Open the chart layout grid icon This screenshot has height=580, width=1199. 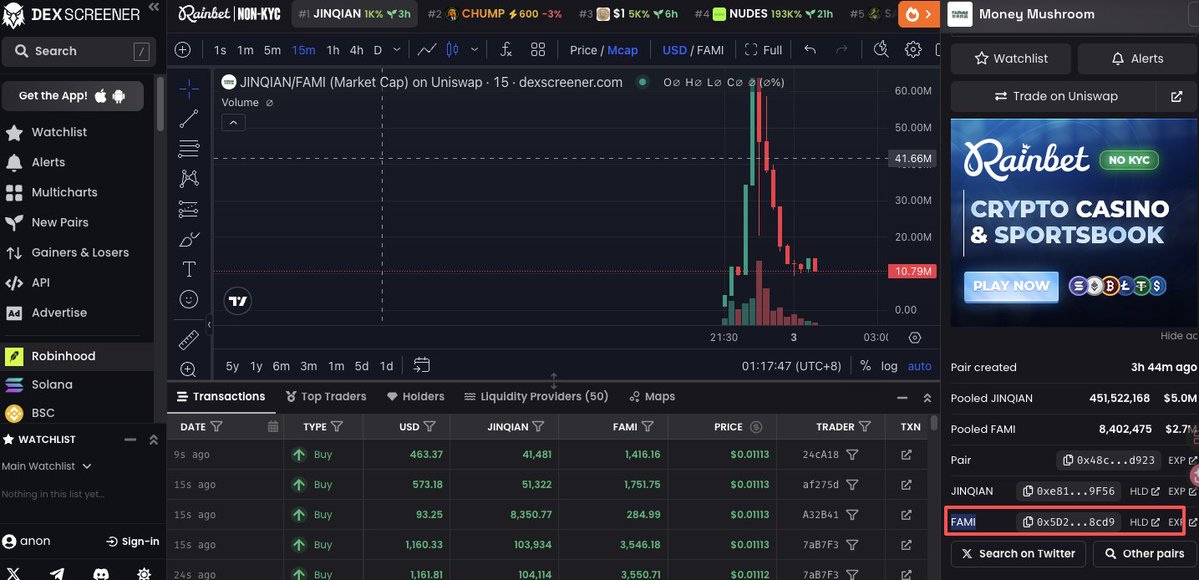pos(538,50)
